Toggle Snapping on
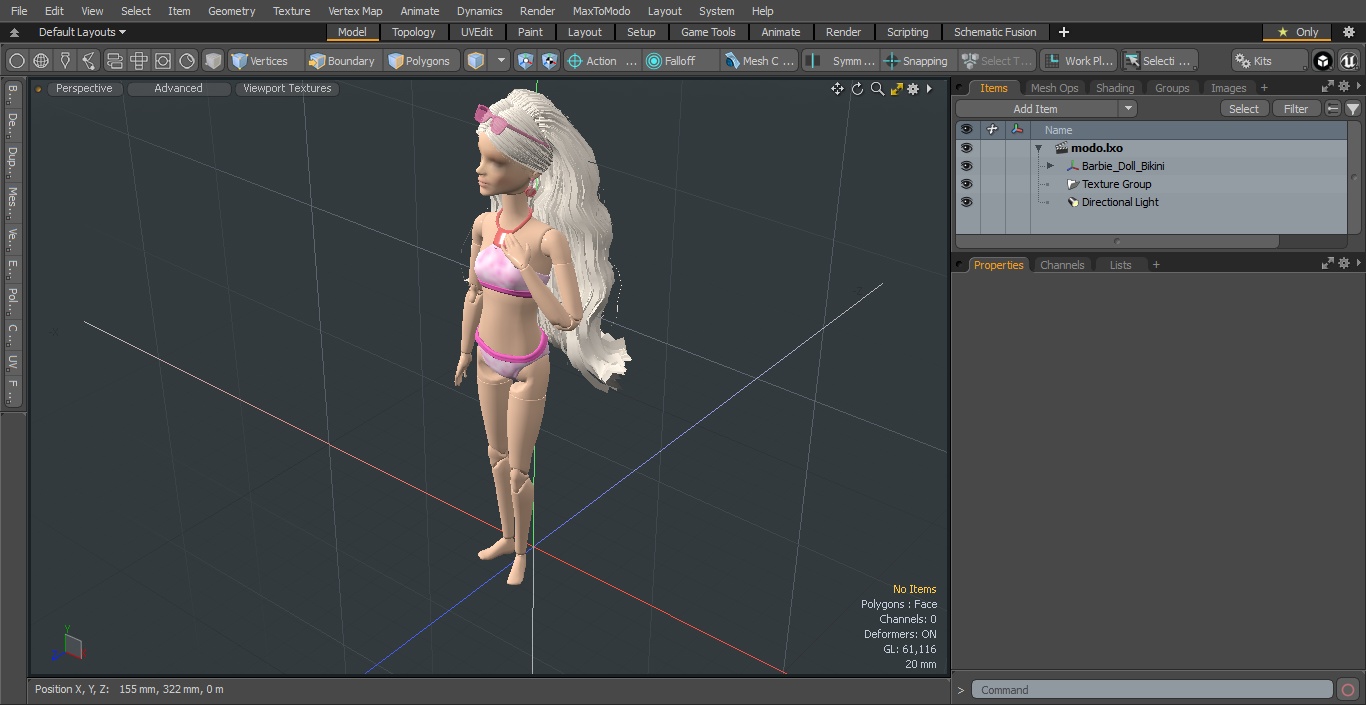Image resolution: width=1366 pixels, height=705 pixels. coord(916,61)
